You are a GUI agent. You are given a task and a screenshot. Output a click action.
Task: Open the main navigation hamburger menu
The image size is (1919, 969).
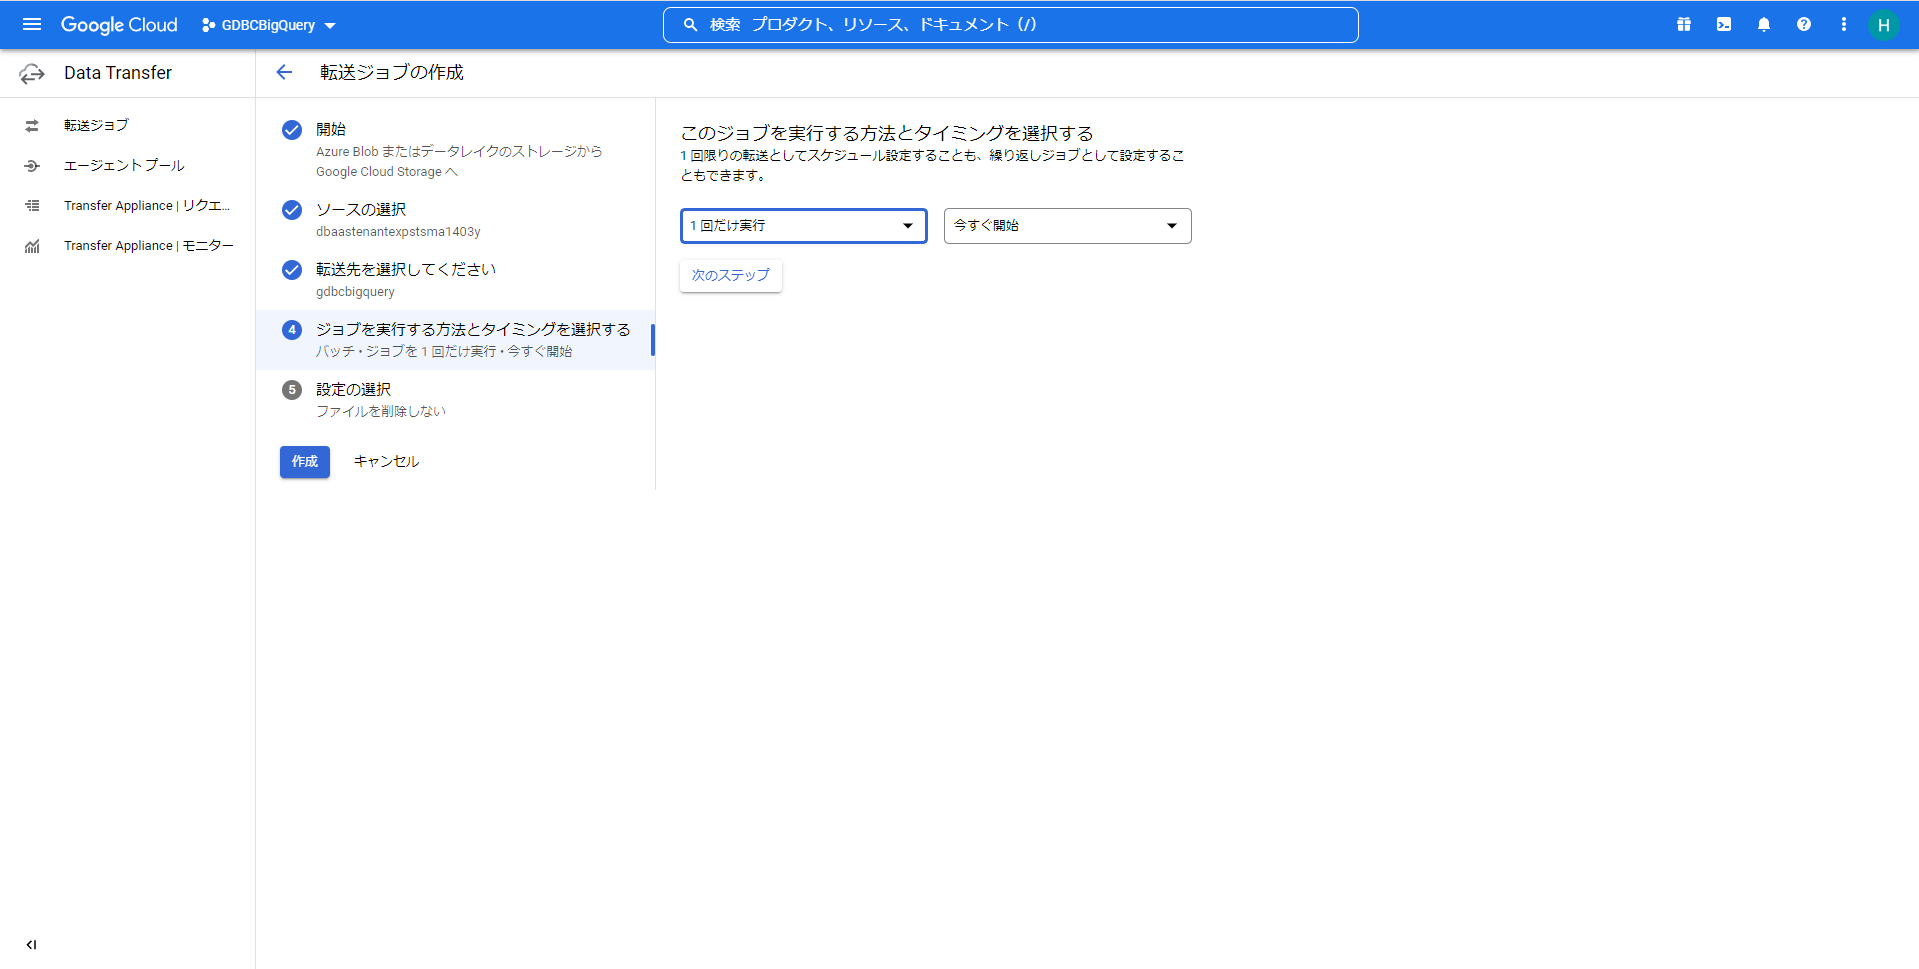[32, 24]
